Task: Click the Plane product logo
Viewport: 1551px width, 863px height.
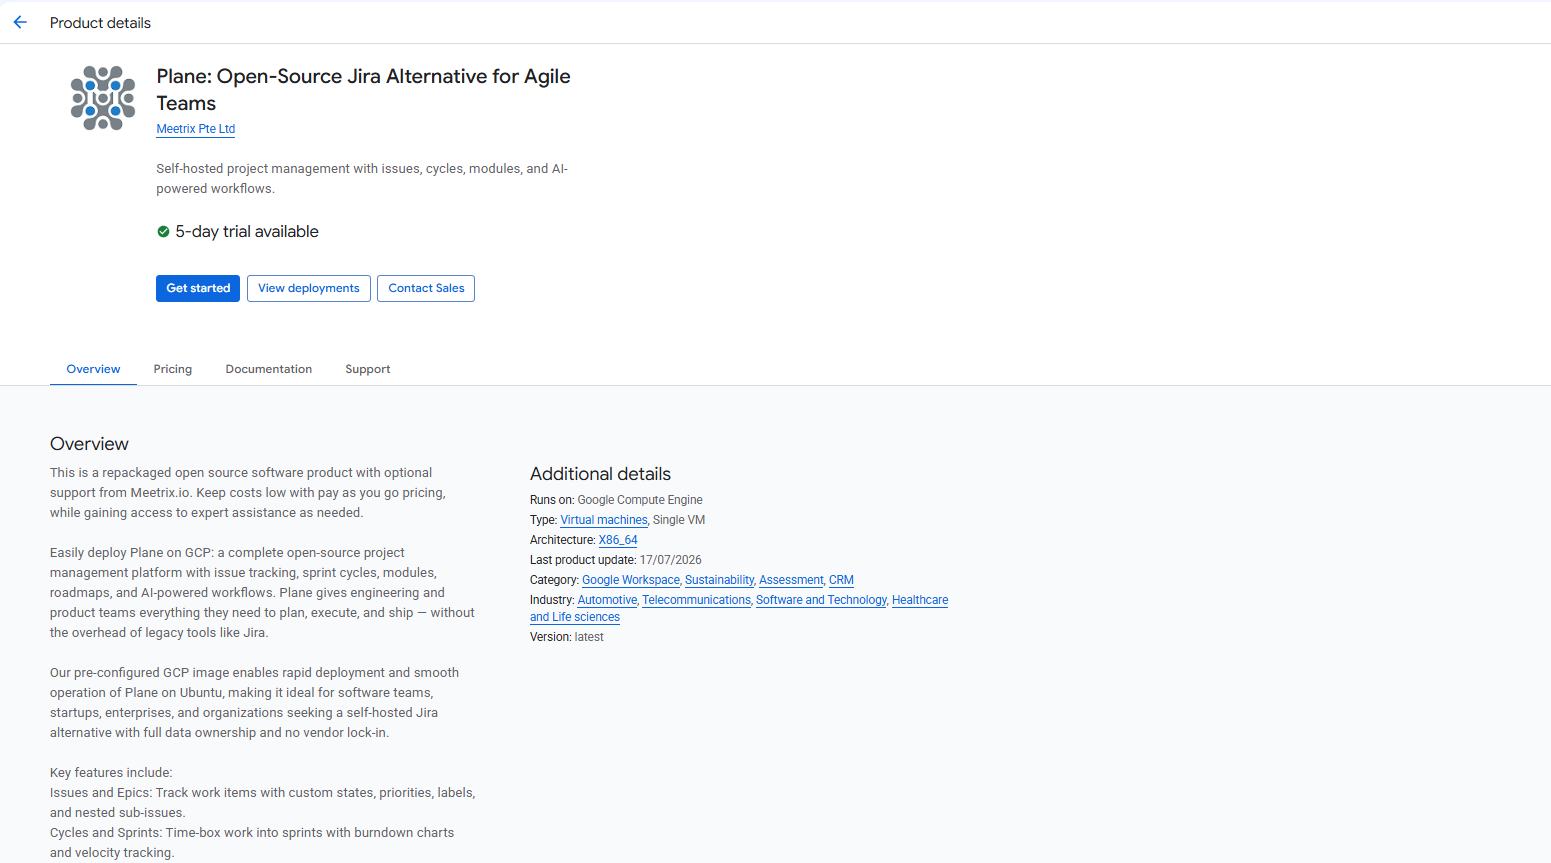Action: (x=103, y=98)
